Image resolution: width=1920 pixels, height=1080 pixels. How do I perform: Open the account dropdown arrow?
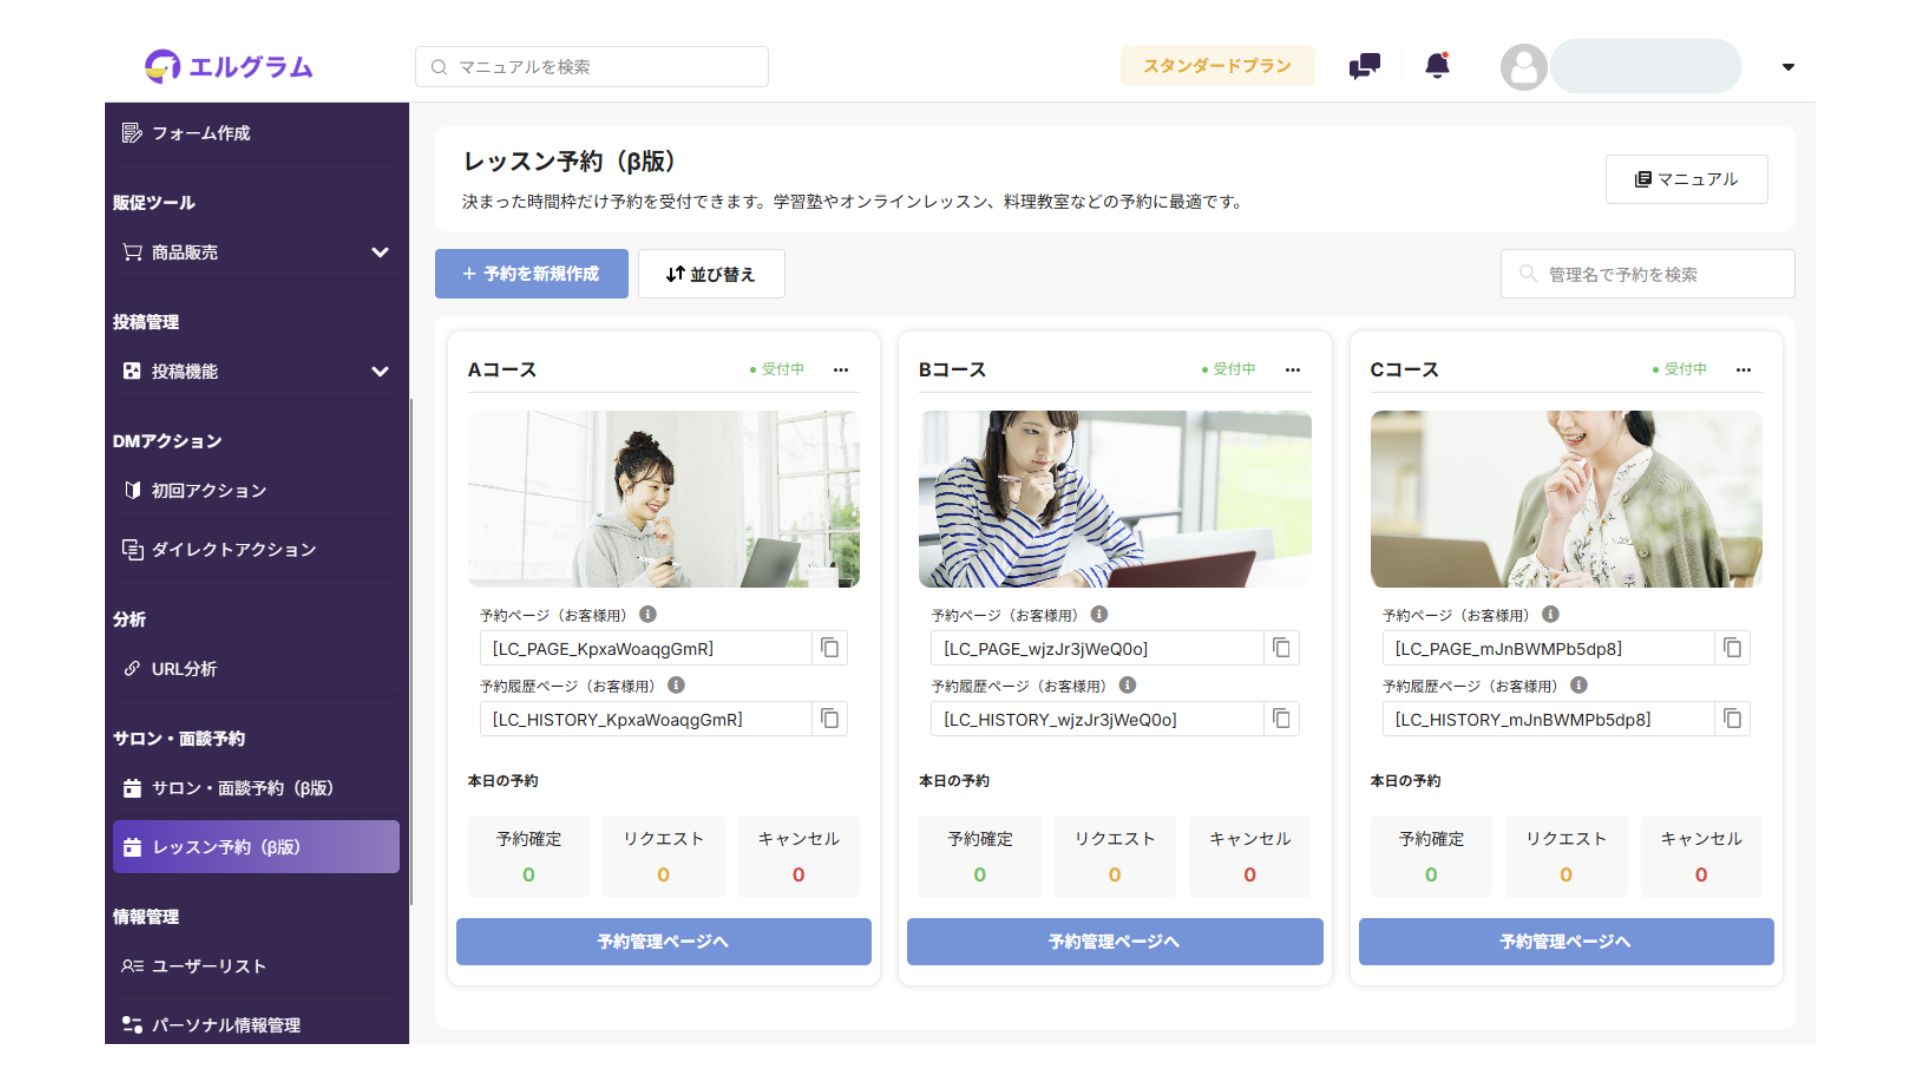[1788, 67]
